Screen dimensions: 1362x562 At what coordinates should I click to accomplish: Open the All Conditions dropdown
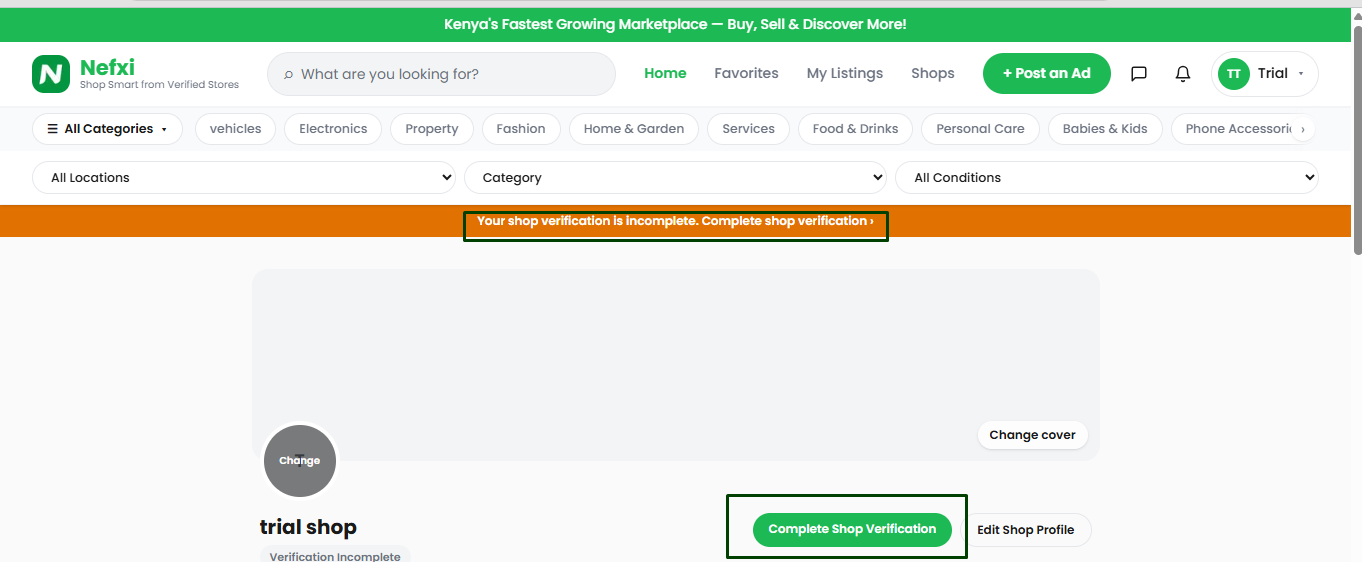1107,178
